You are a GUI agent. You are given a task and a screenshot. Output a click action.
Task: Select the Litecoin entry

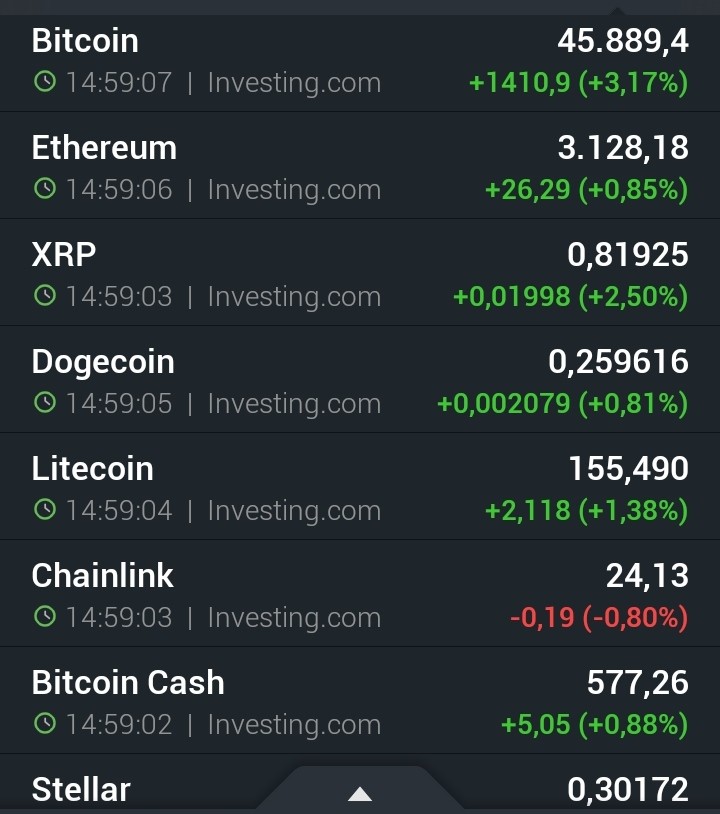coord(360,486)
